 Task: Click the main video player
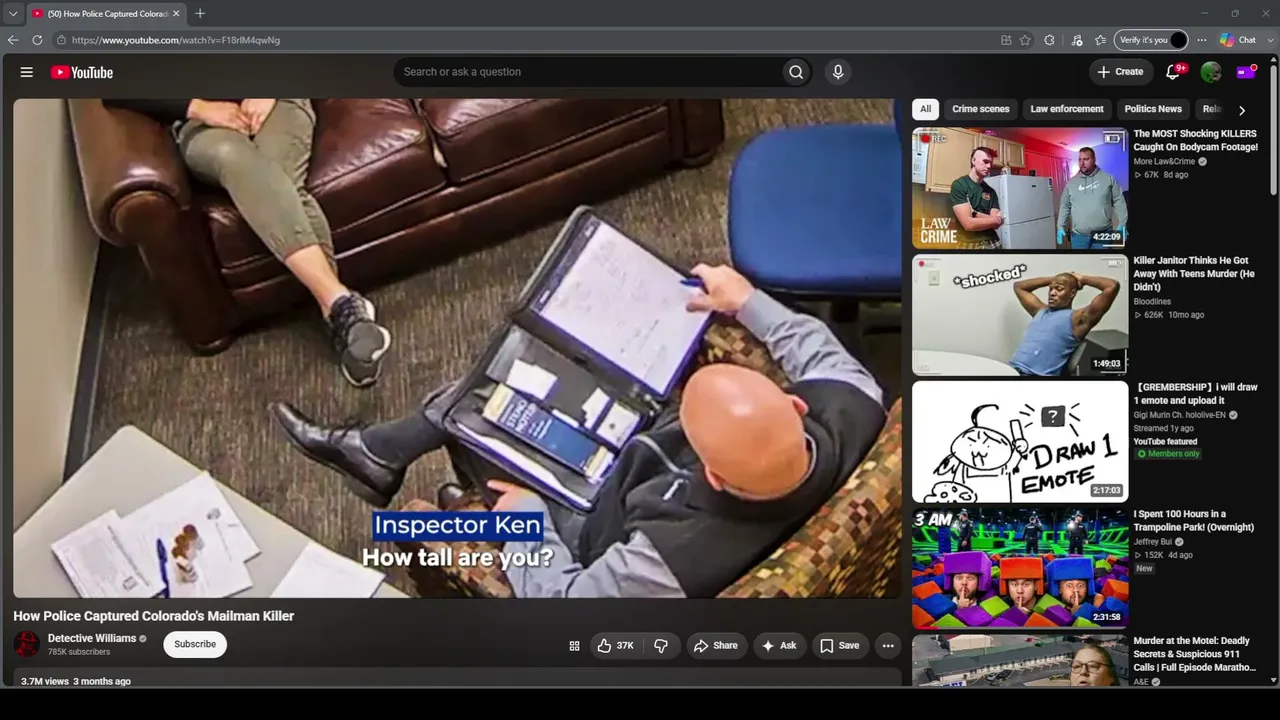(457, 348)
